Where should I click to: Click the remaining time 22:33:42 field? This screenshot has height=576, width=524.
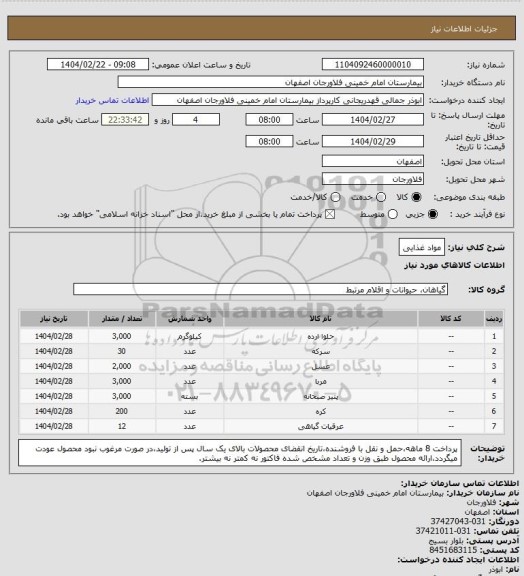tap(125, 120)
